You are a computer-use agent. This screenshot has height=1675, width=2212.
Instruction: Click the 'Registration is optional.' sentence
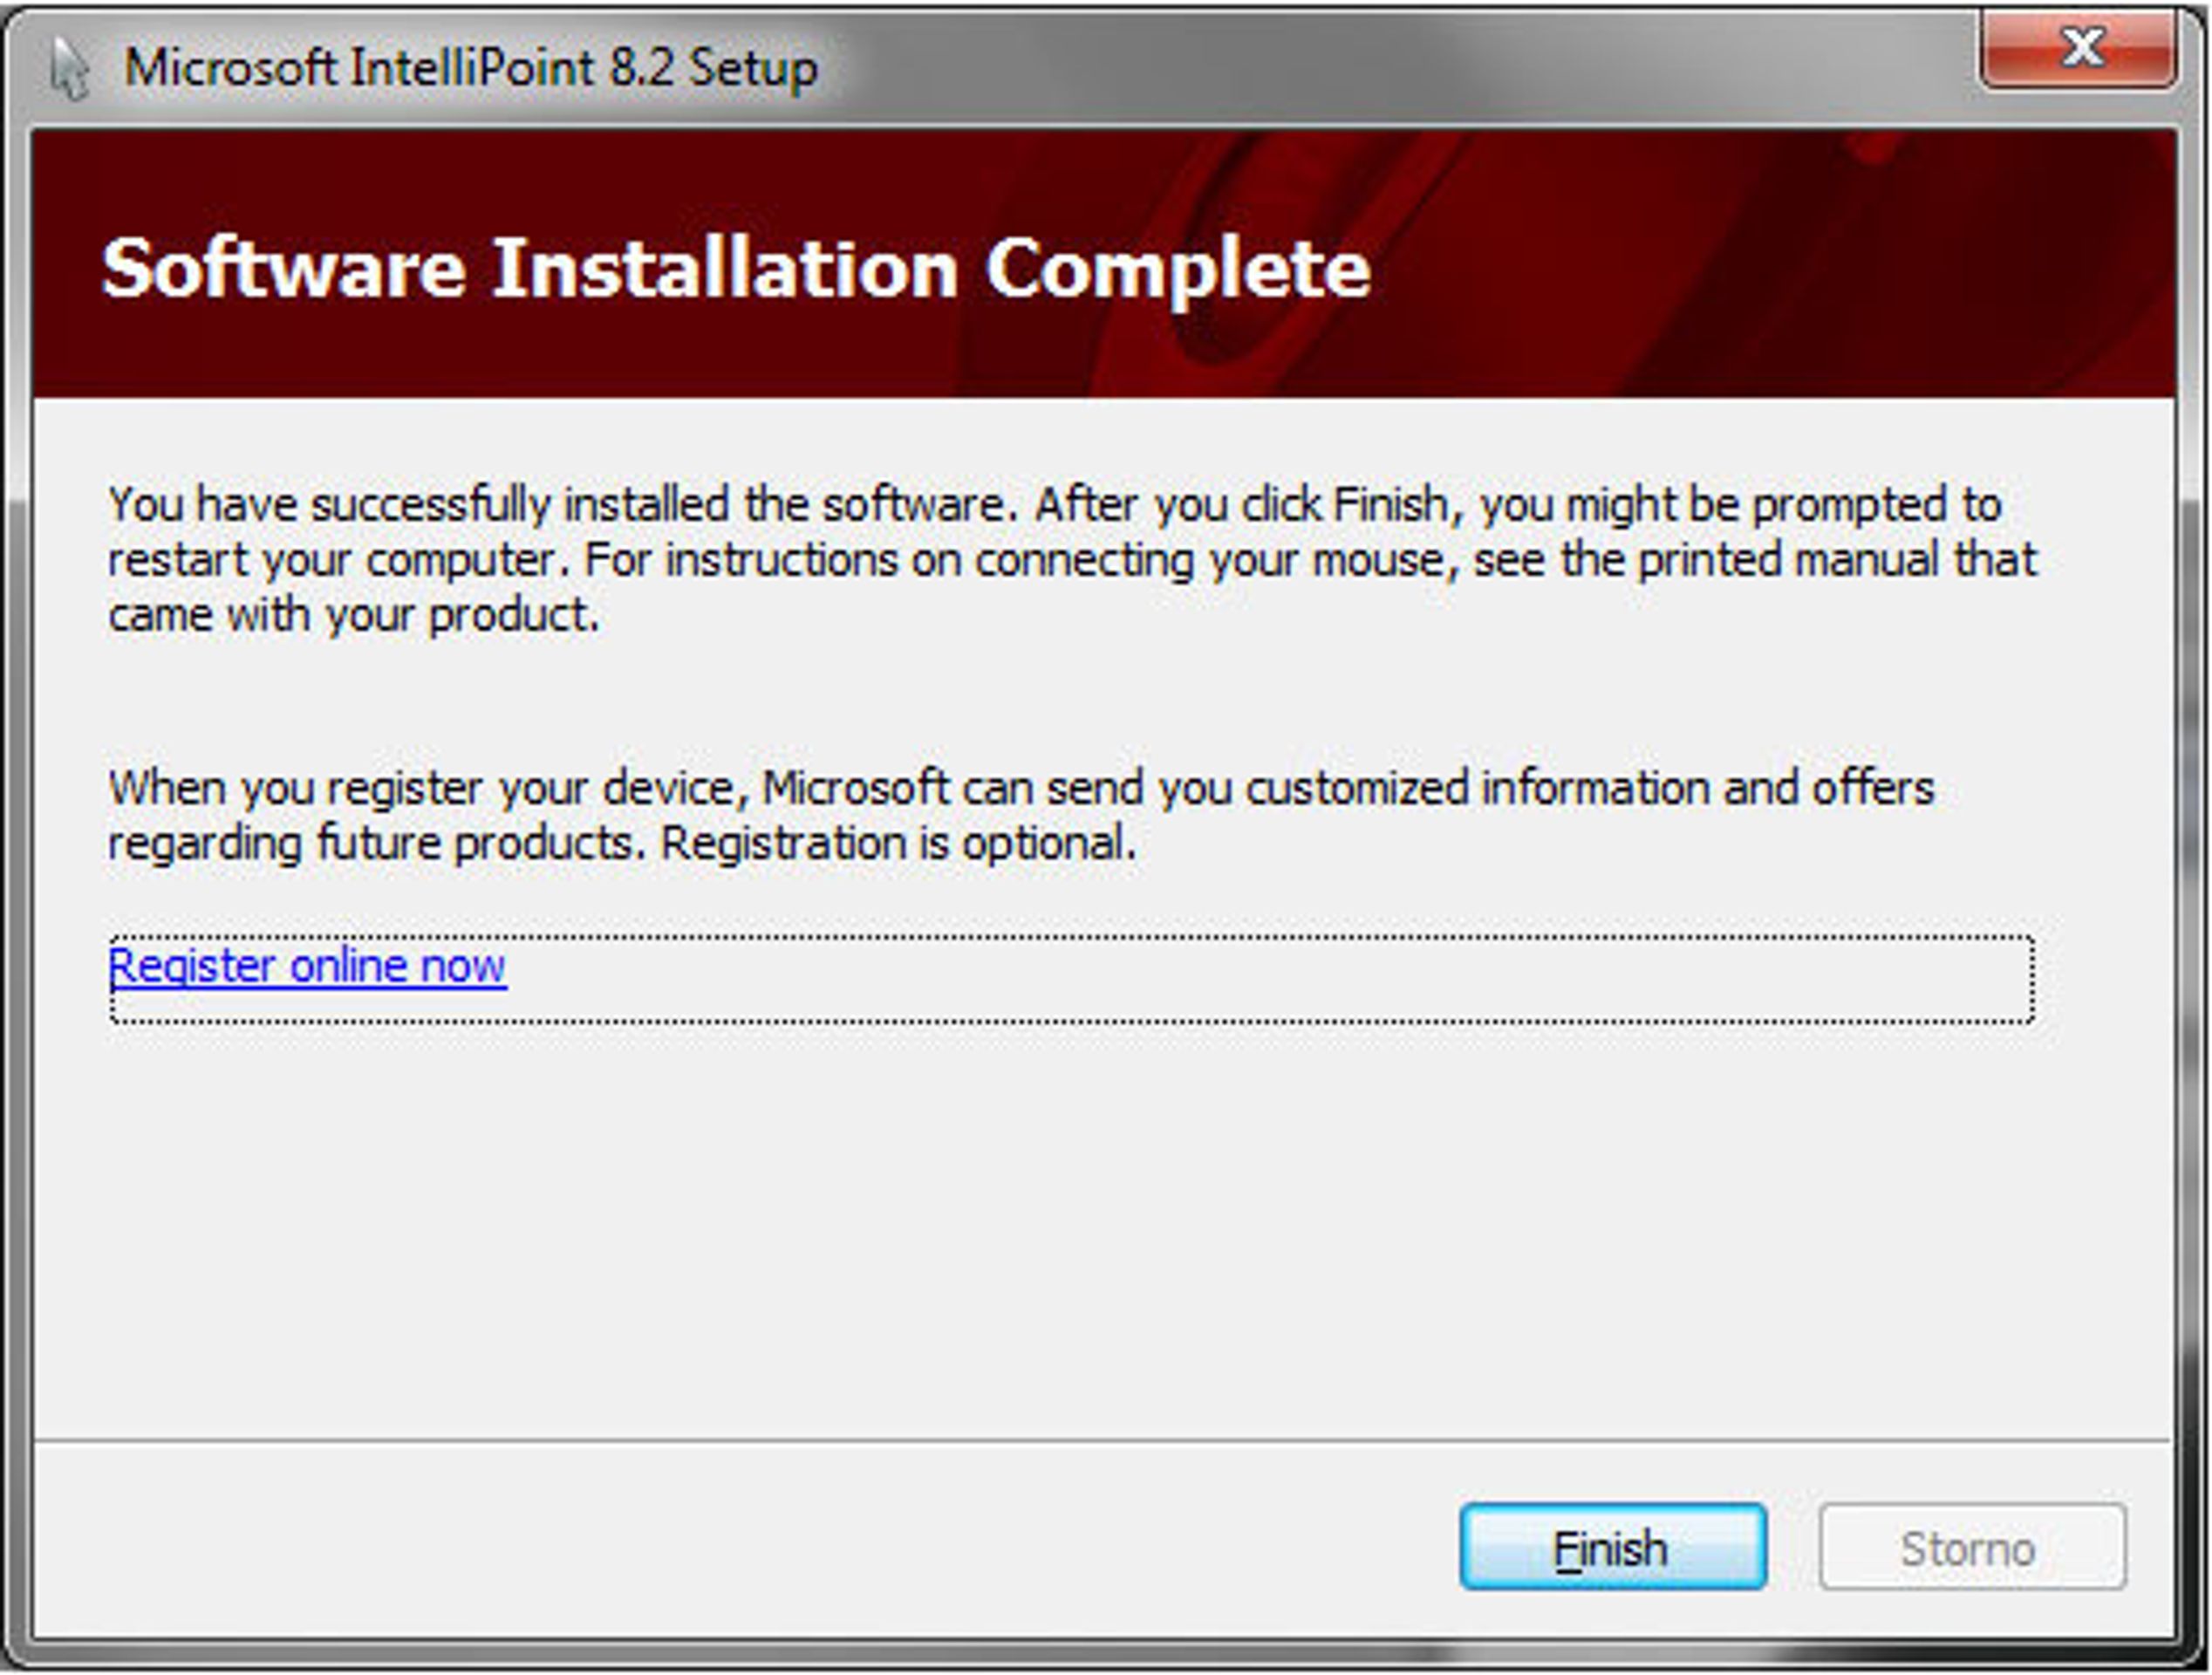tap(898, 842)
